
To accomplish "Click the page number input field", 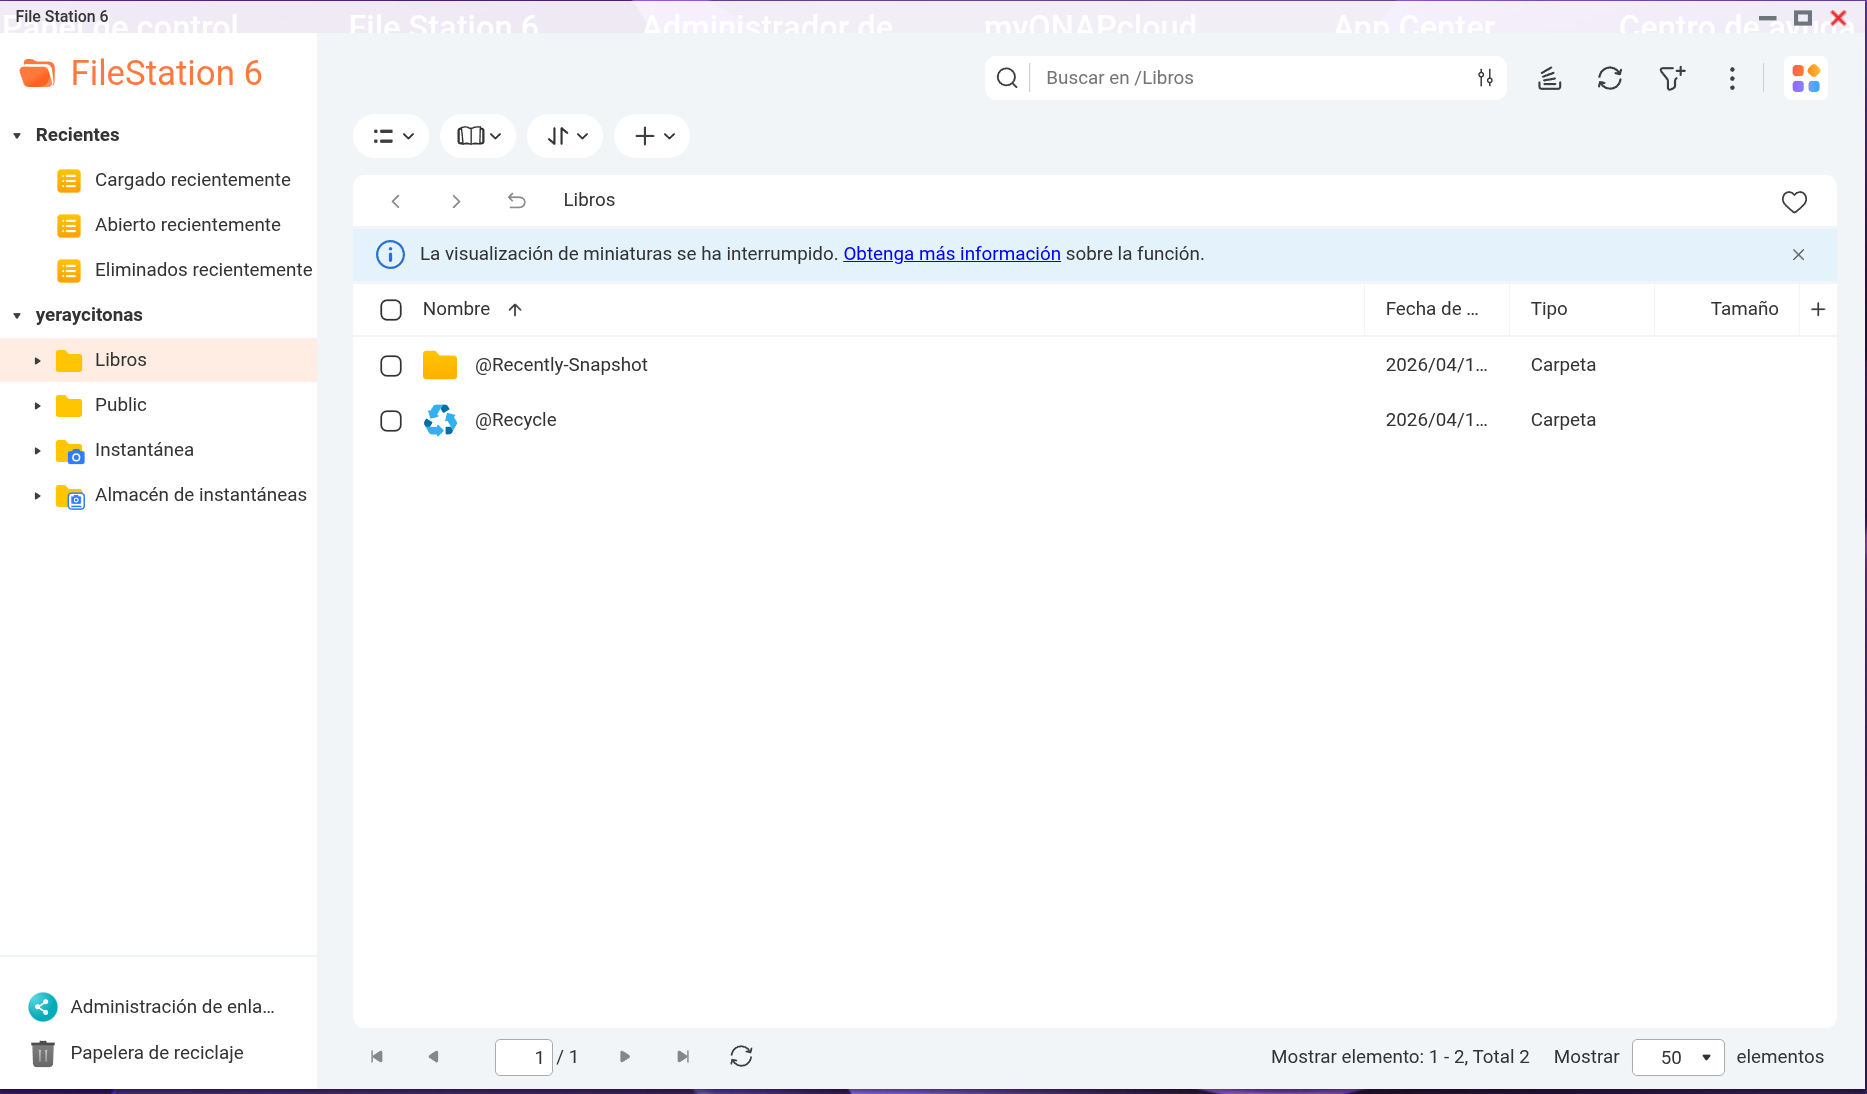I will (x=524, y=1057).
